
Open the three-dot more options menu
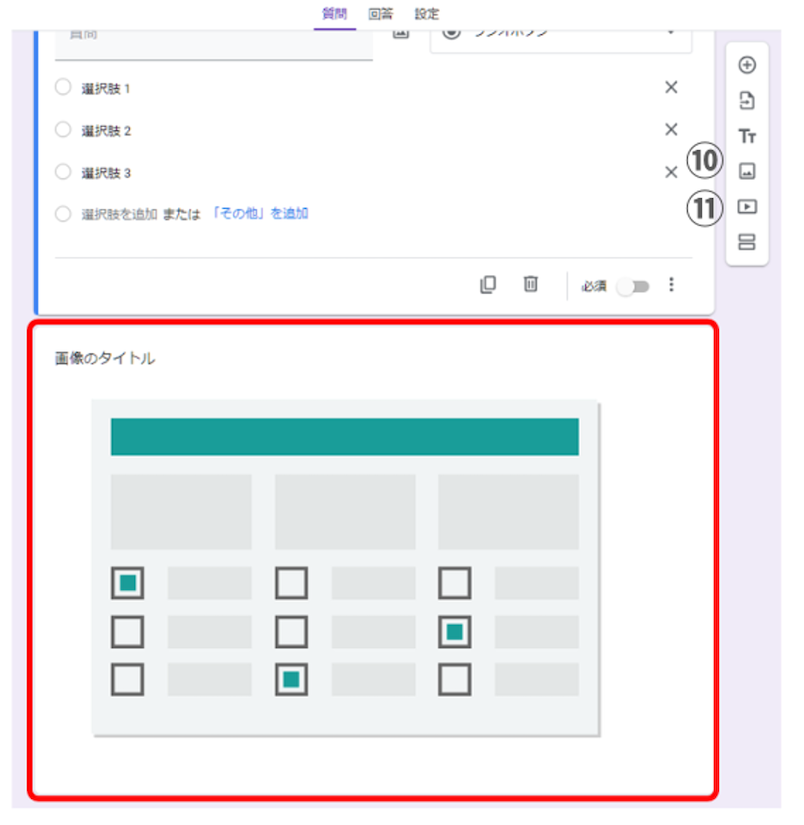[671, 285]
